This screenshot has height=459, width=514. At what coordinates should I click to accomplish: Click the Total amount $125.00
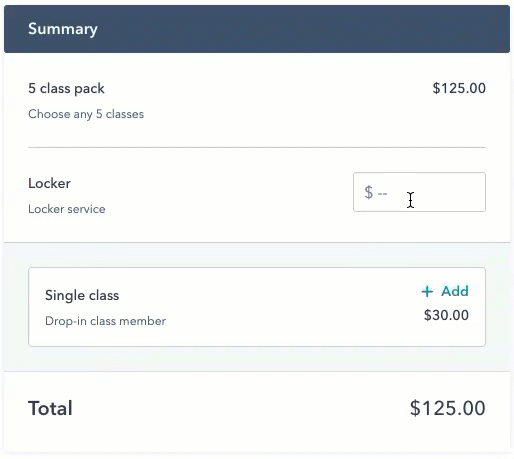tap(447, 408)
